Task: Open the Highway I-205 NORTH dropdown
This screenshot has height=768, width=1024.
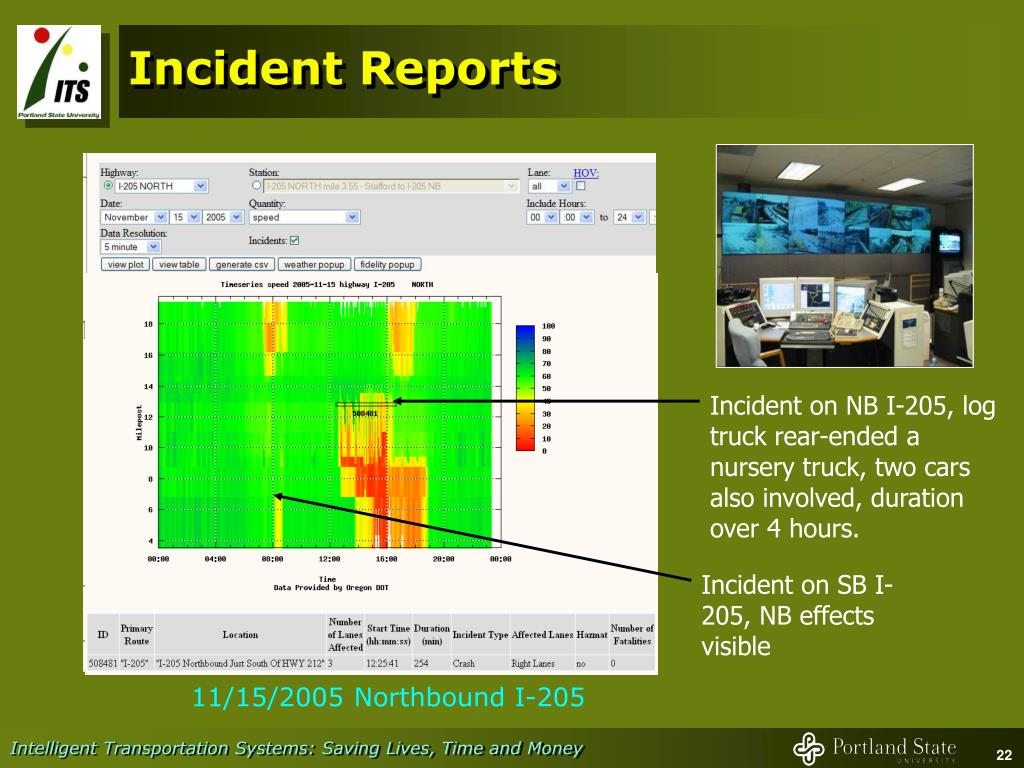Action: click(x=161, y=186)
